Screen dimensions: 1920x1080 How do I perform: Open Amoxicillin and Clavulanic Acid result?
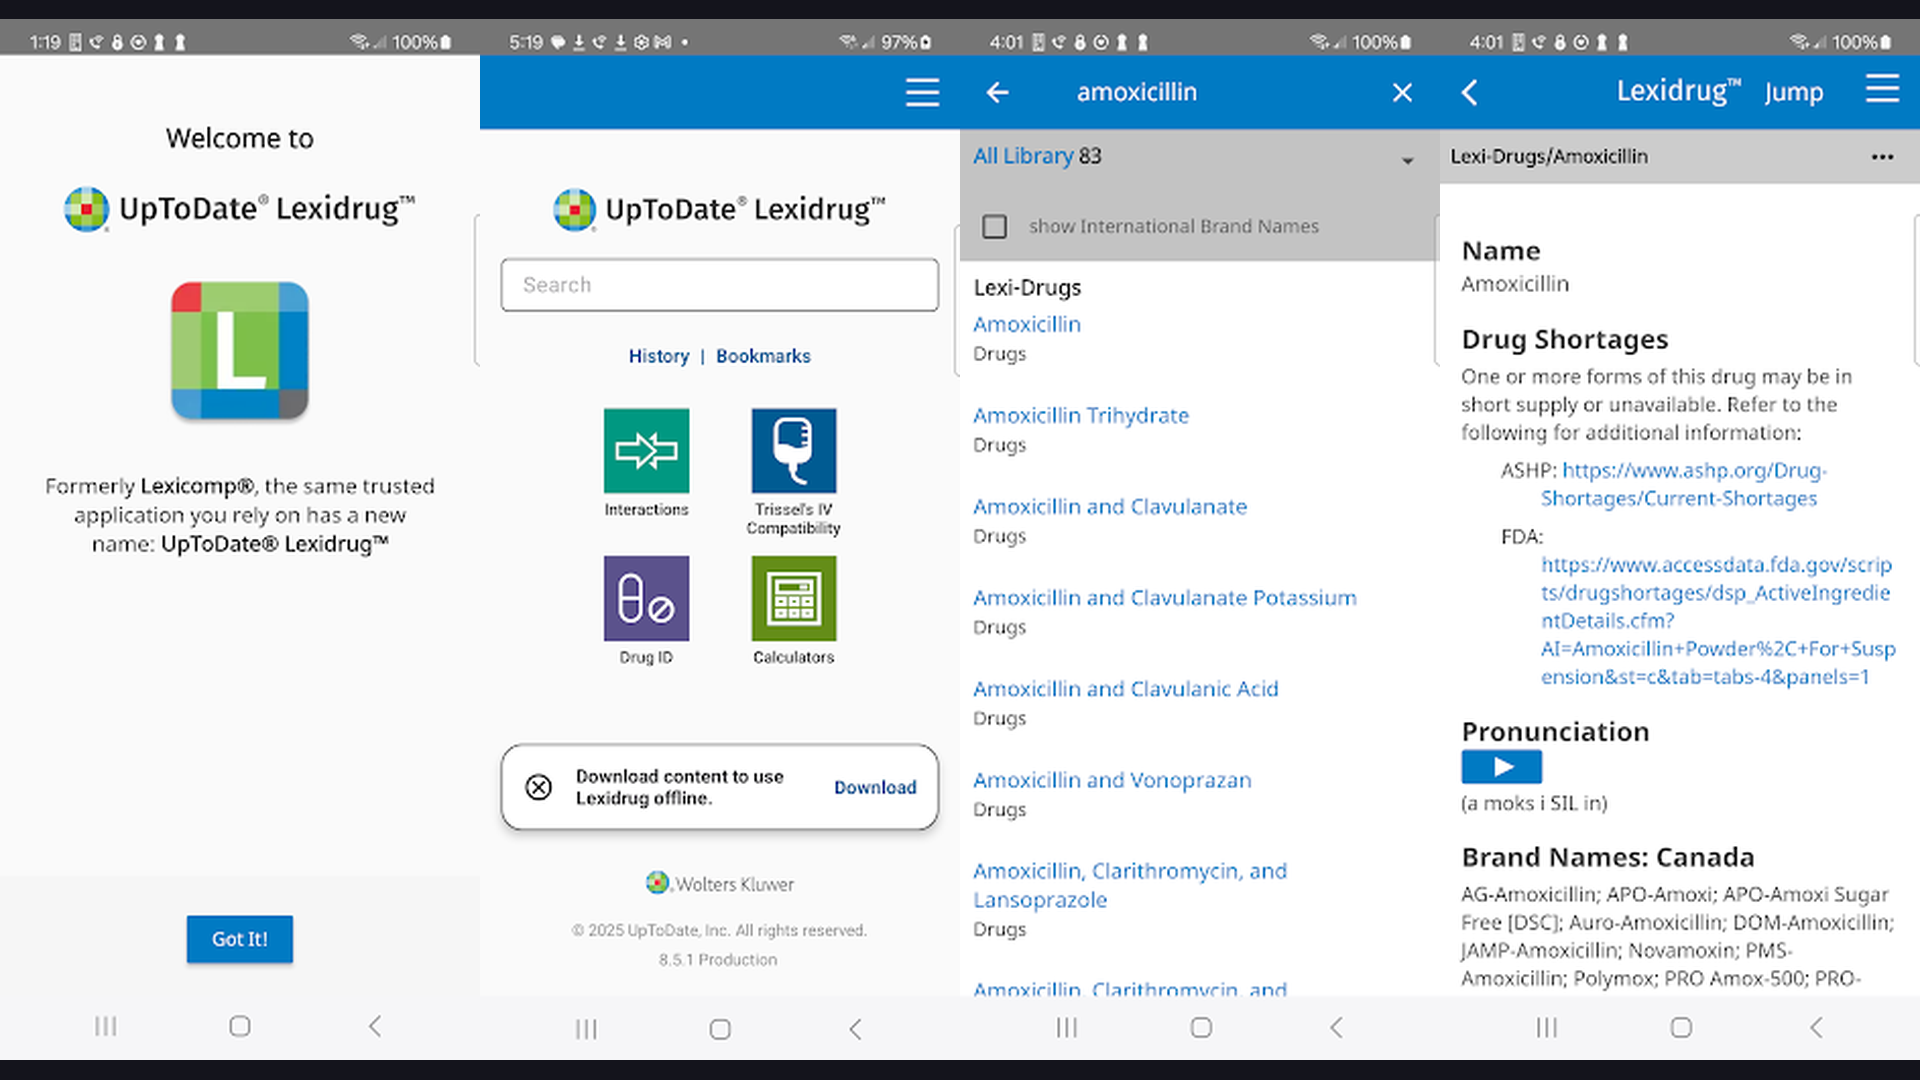(x=1126, y=688)
